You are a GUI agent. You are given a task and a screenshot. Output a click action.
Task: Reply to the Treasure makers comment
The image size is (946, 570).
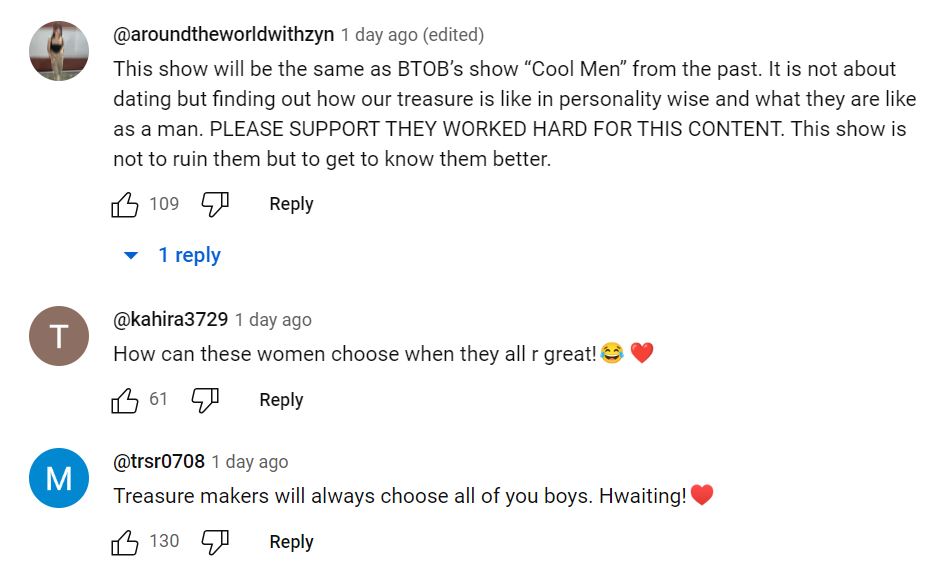pos(291,542)
